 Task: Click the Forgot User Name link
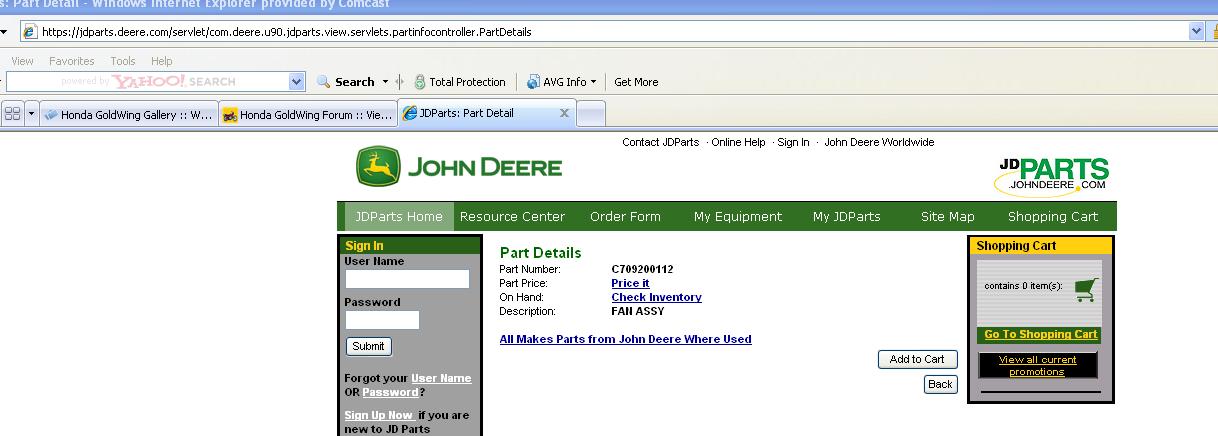[441, 378]
